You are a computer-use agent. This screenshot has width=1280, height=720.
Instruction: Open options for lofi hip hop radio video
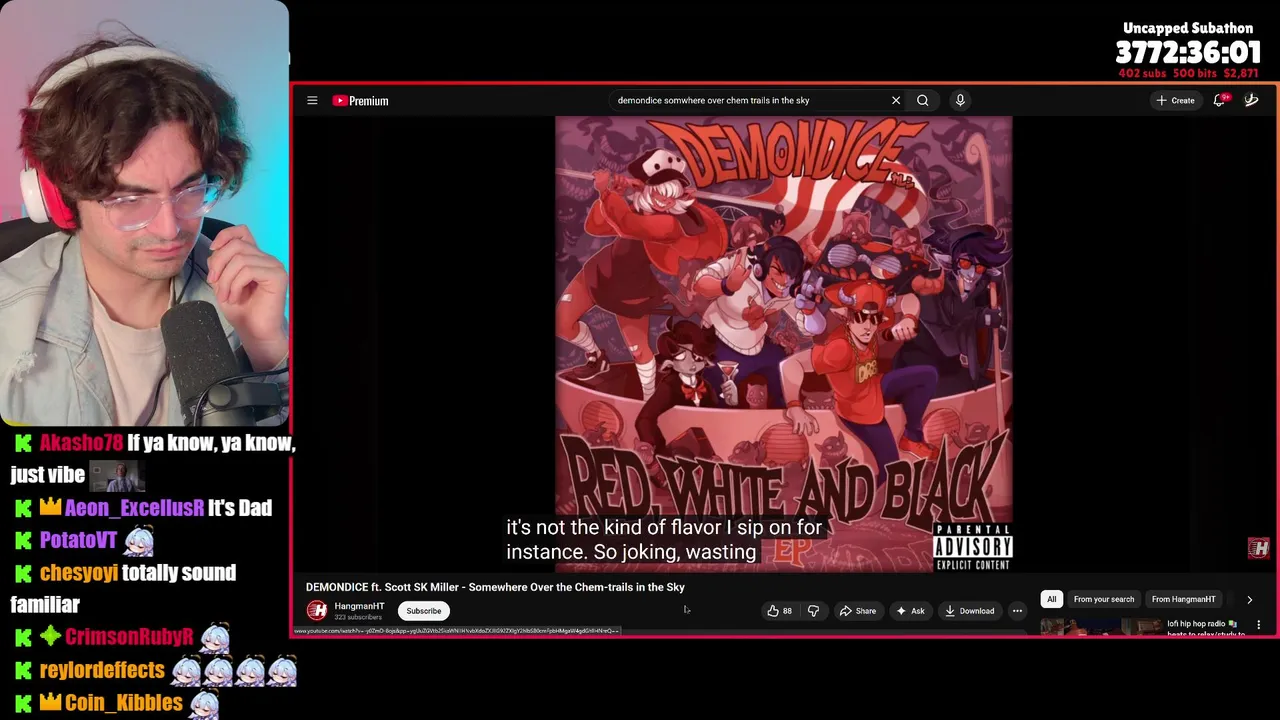pos(1258,625)
